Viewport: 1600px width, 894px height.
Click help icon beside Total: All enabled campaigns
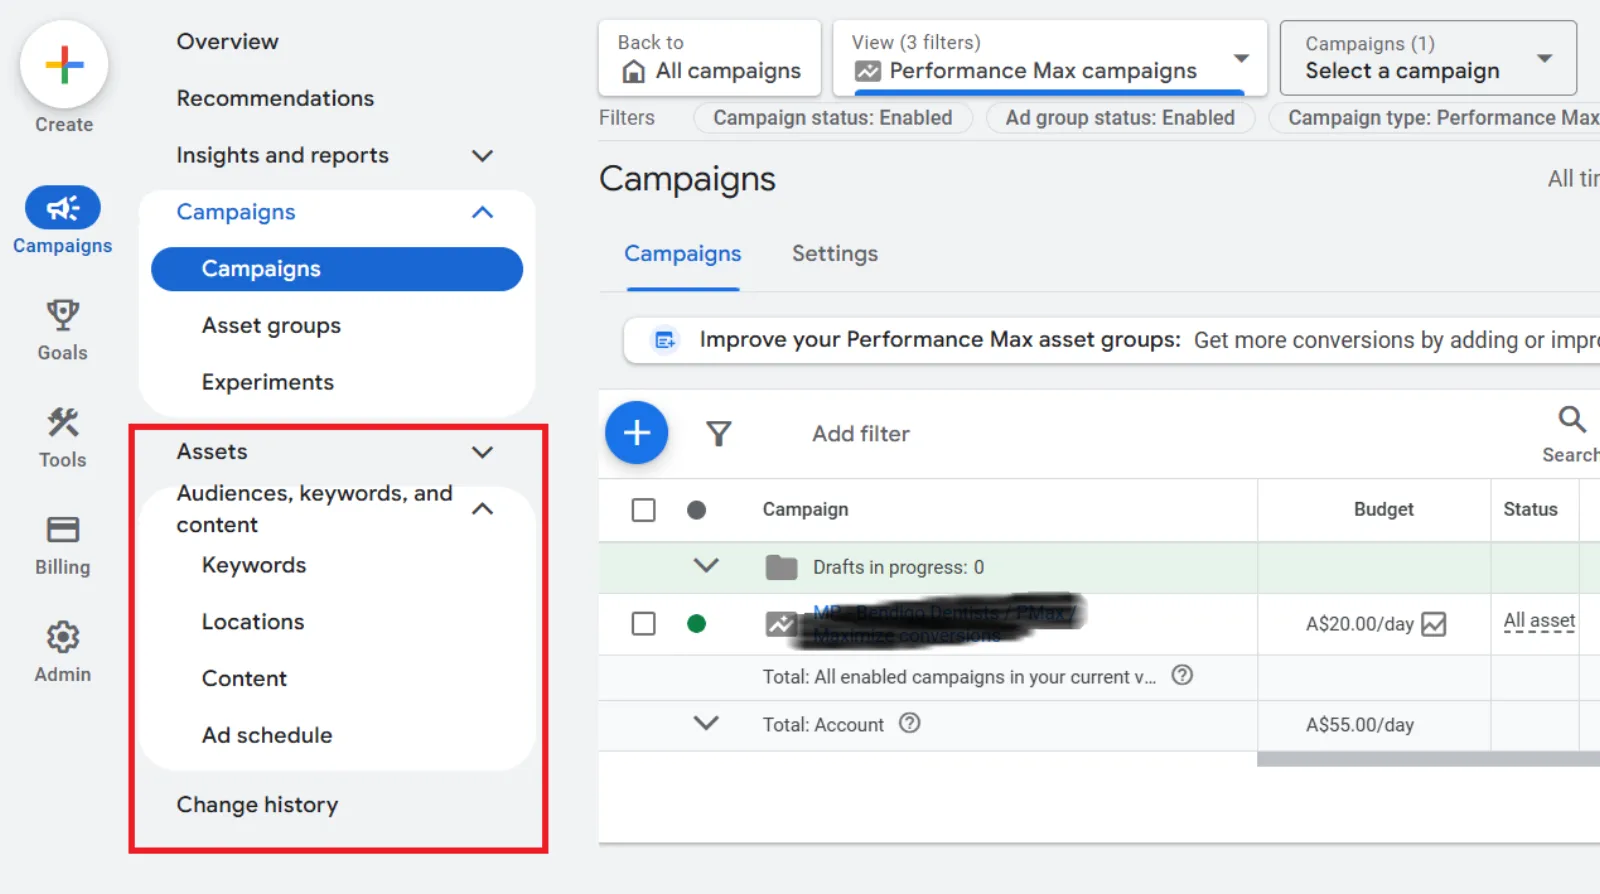coord(1182,675)
